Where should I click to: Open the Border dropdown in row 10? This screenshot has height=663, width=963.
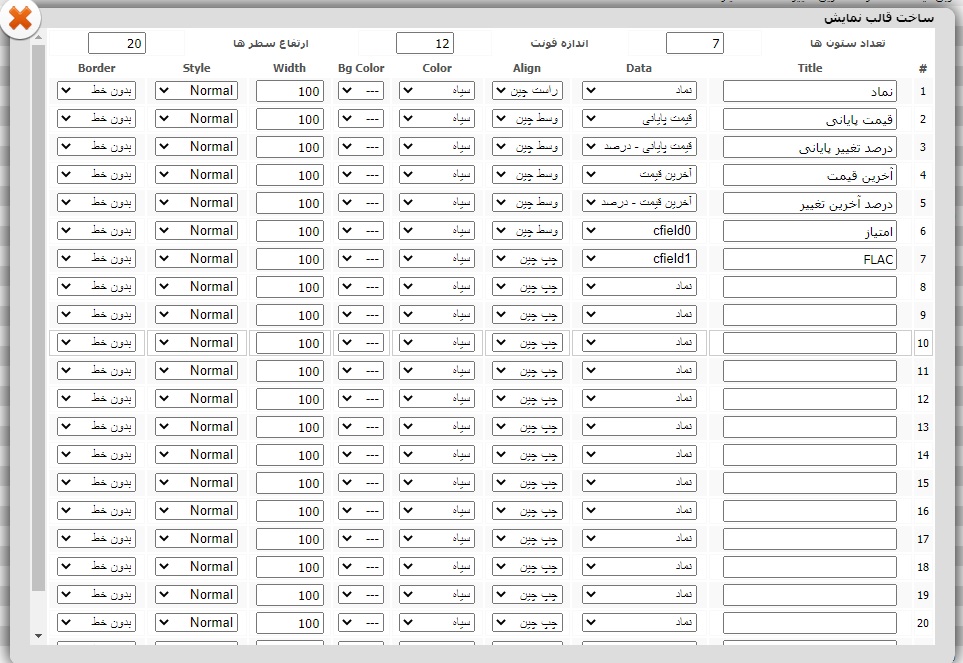pyautogui.click(x=96, y=343)
